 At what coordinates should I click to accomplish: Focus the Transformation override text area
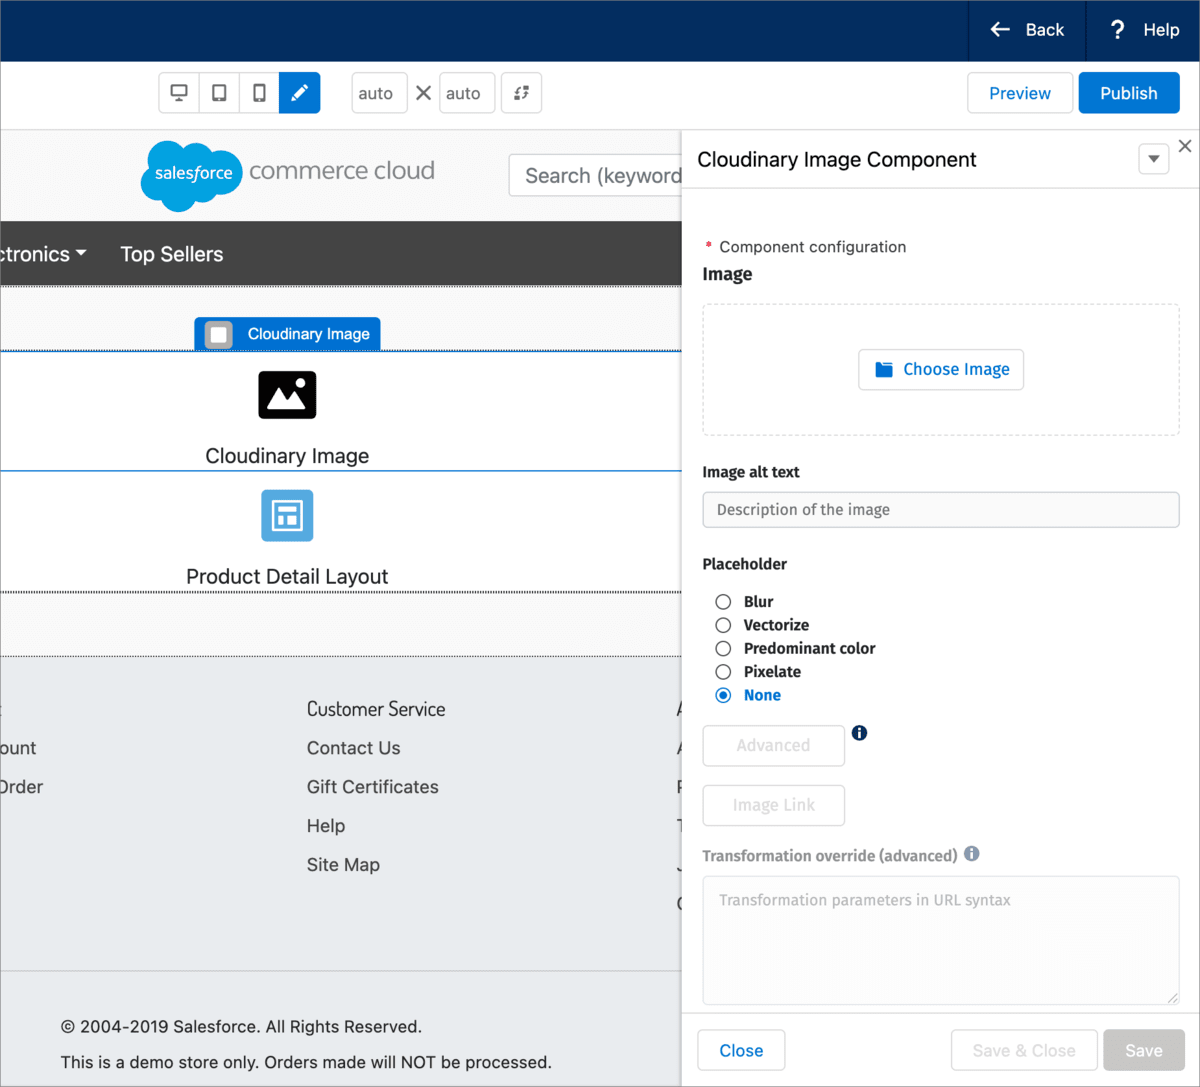coord(941,940)
